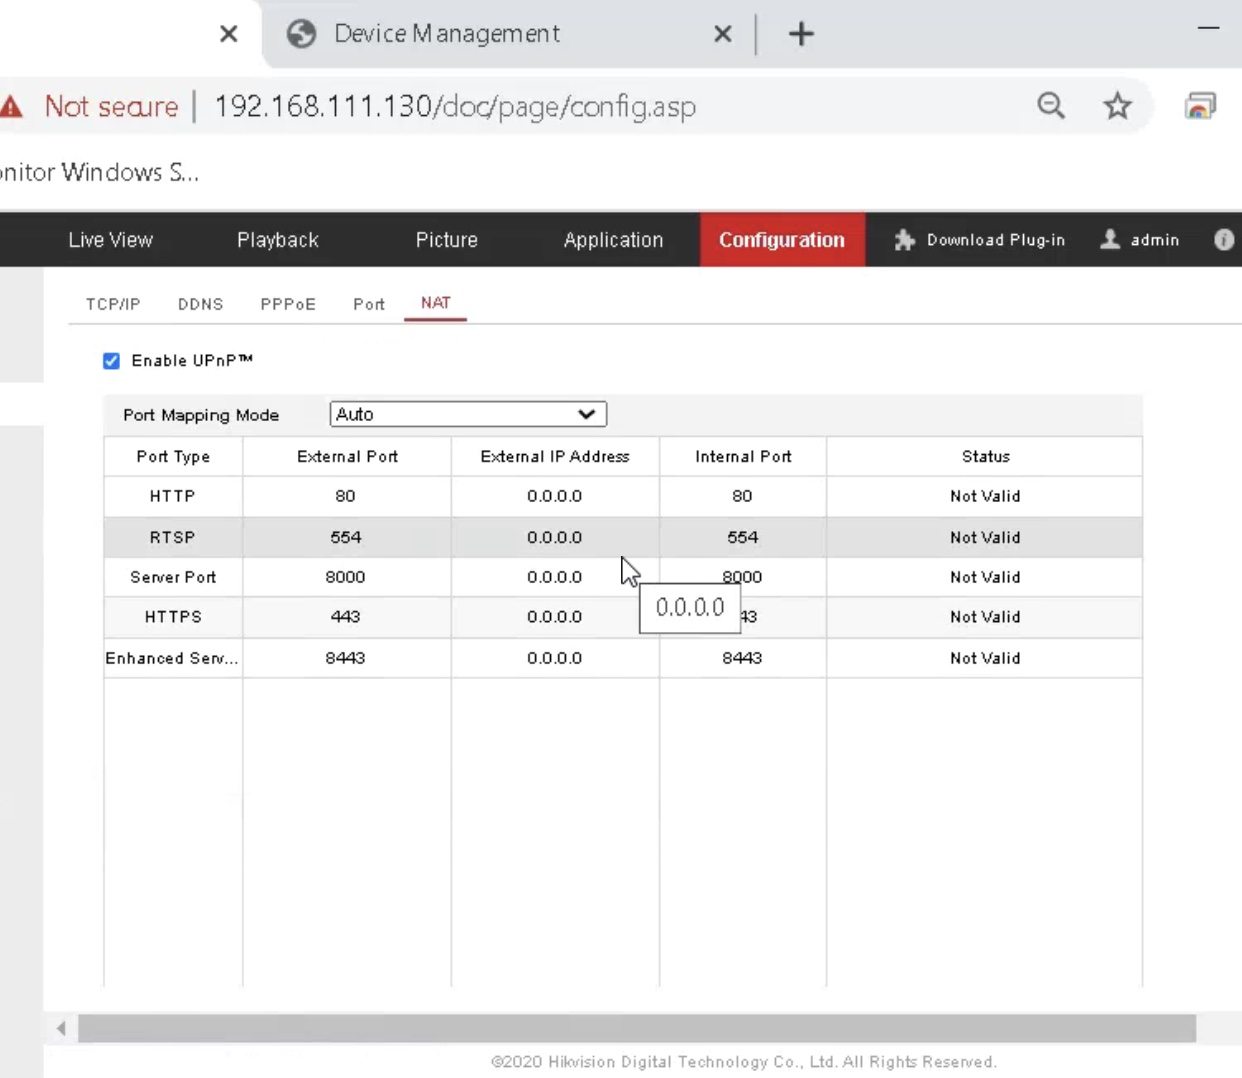Disable the Enable UPnP checkbox
This screenshot has height=1078, width=1242.
[111, 361]
